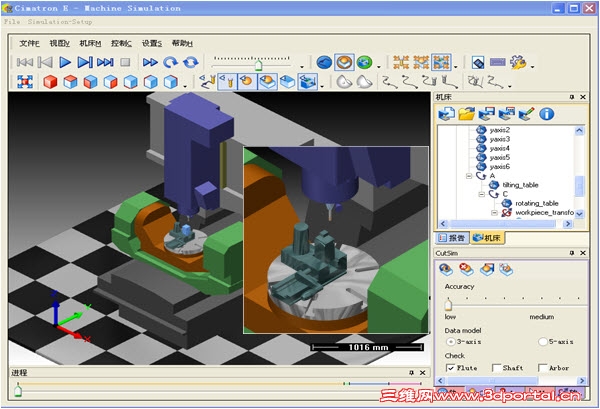Click the toolpath with tool icon
This screenshot has height=409, width=600.
click(x=207, y=82)
